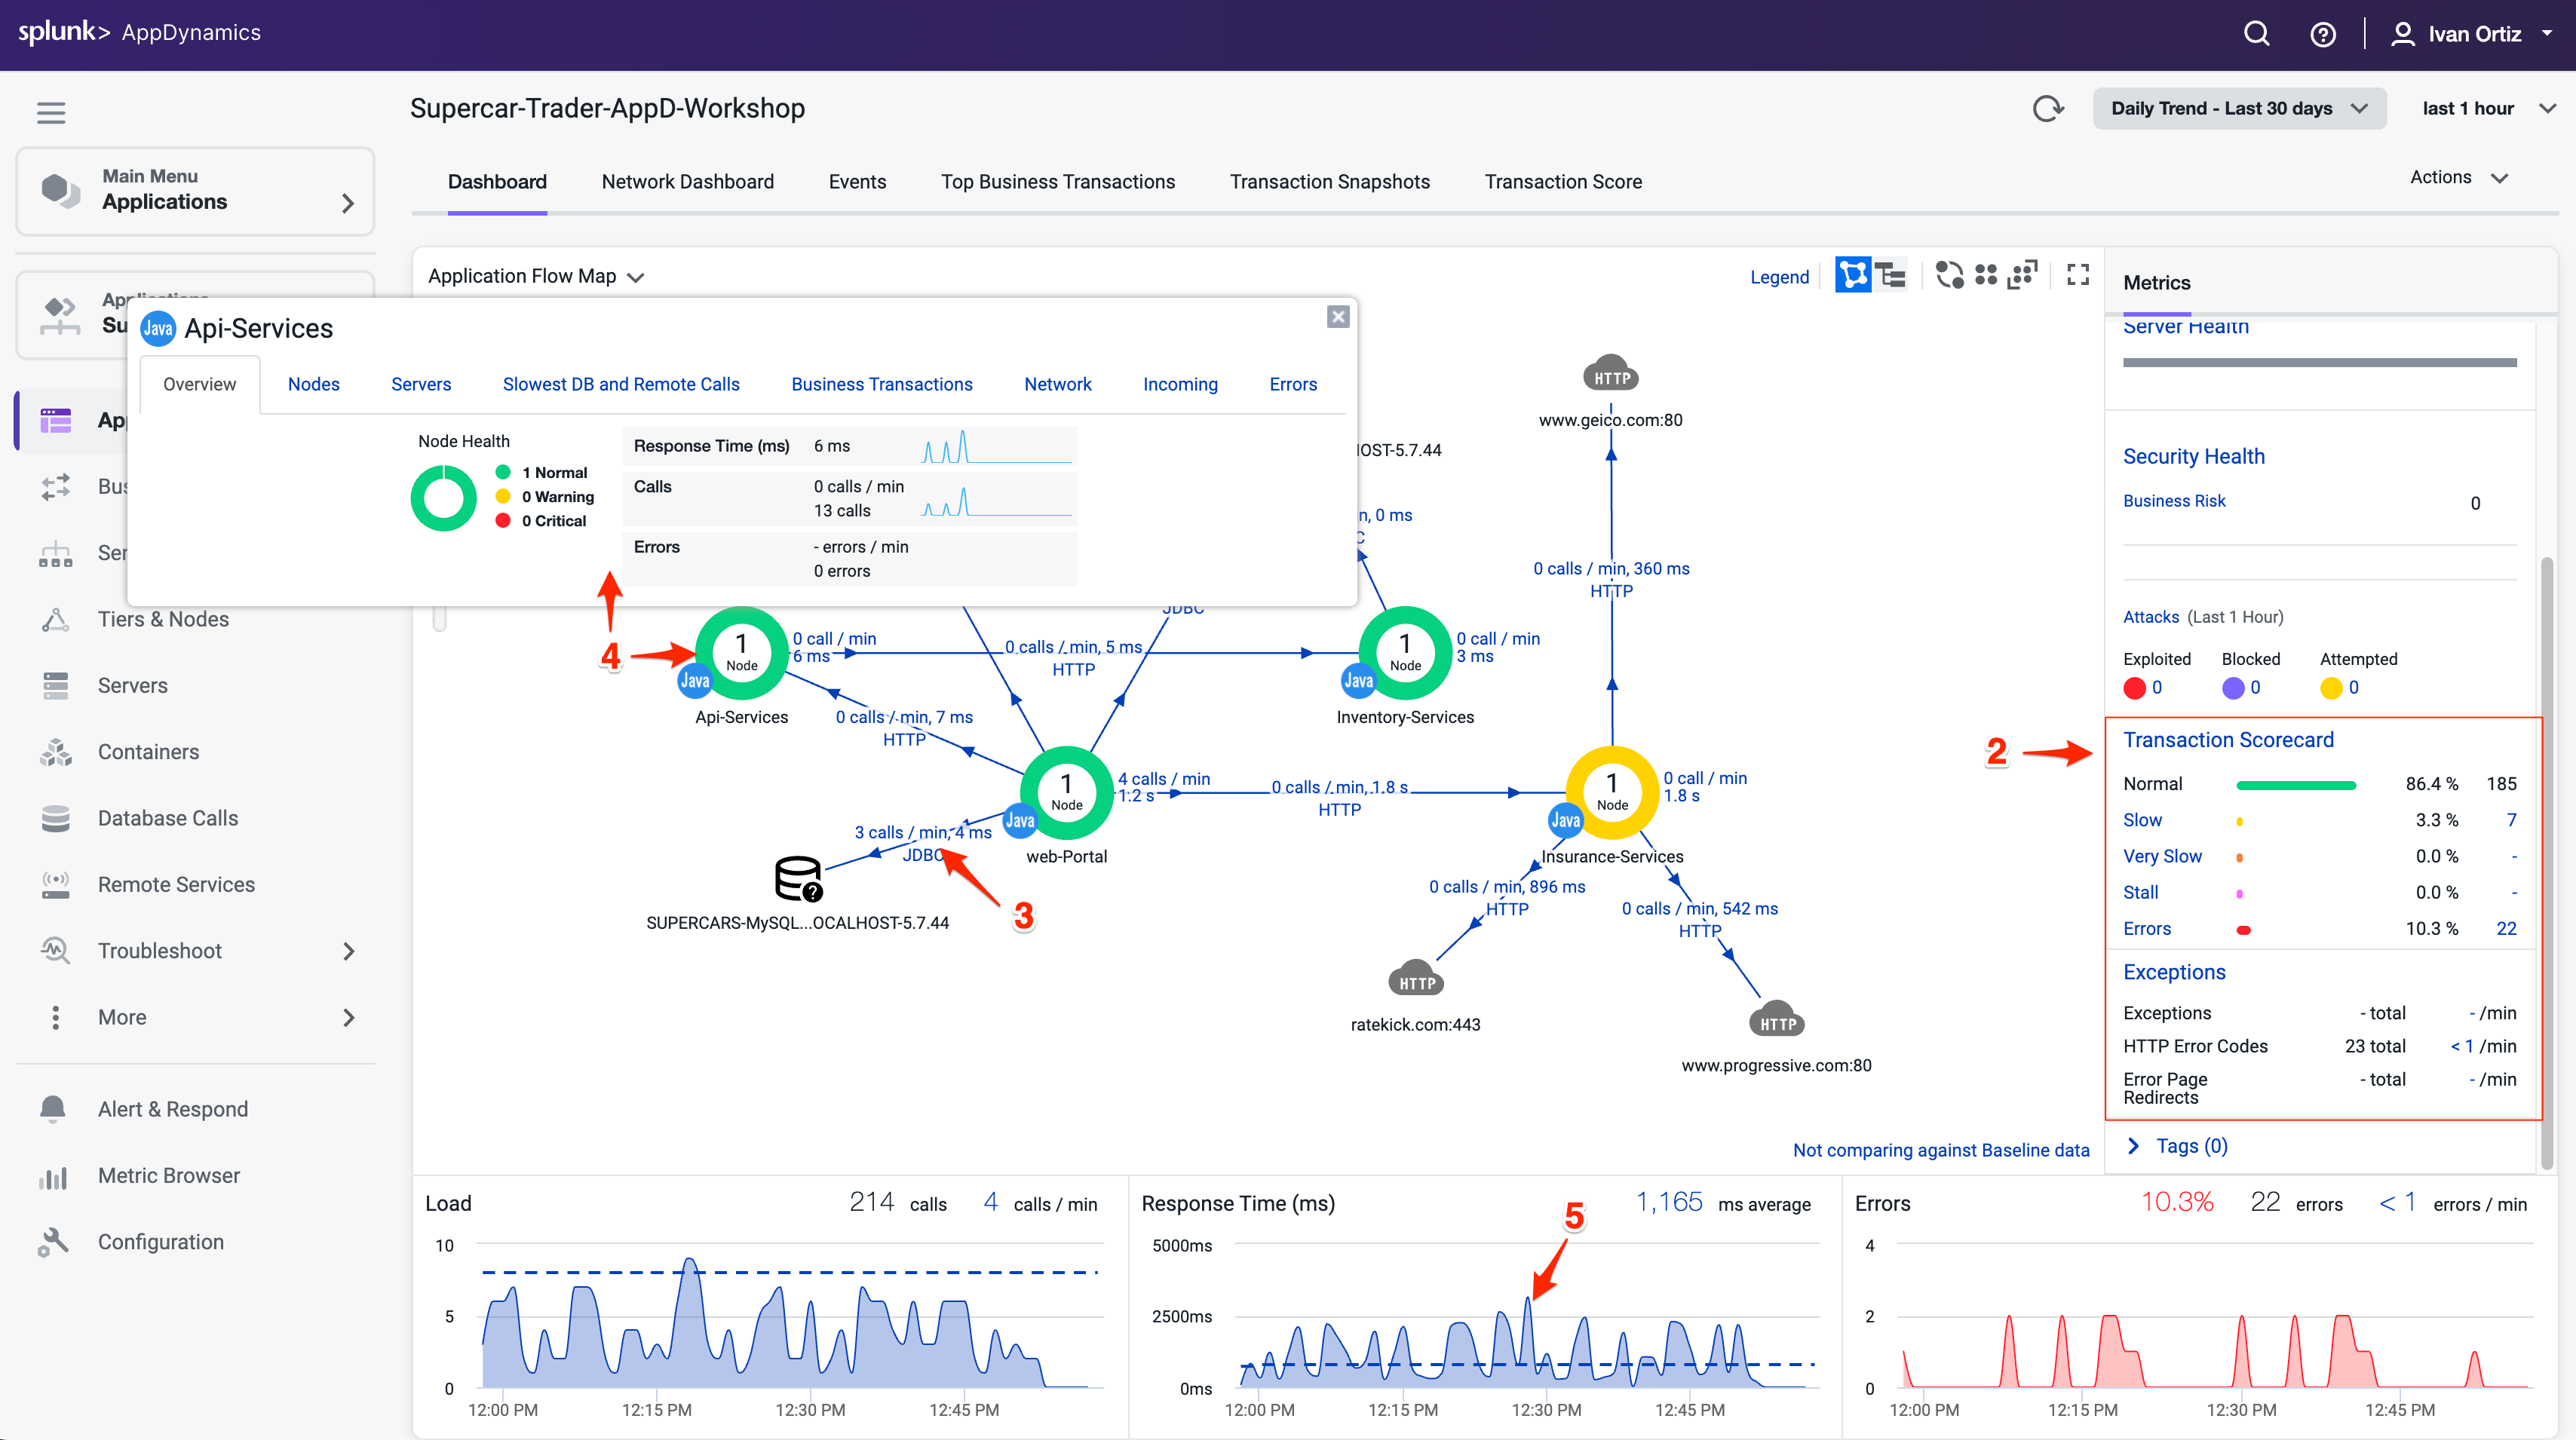Refresh the dashboard with the reload icon
2576x1440 pixels.
pos(2048,108)
